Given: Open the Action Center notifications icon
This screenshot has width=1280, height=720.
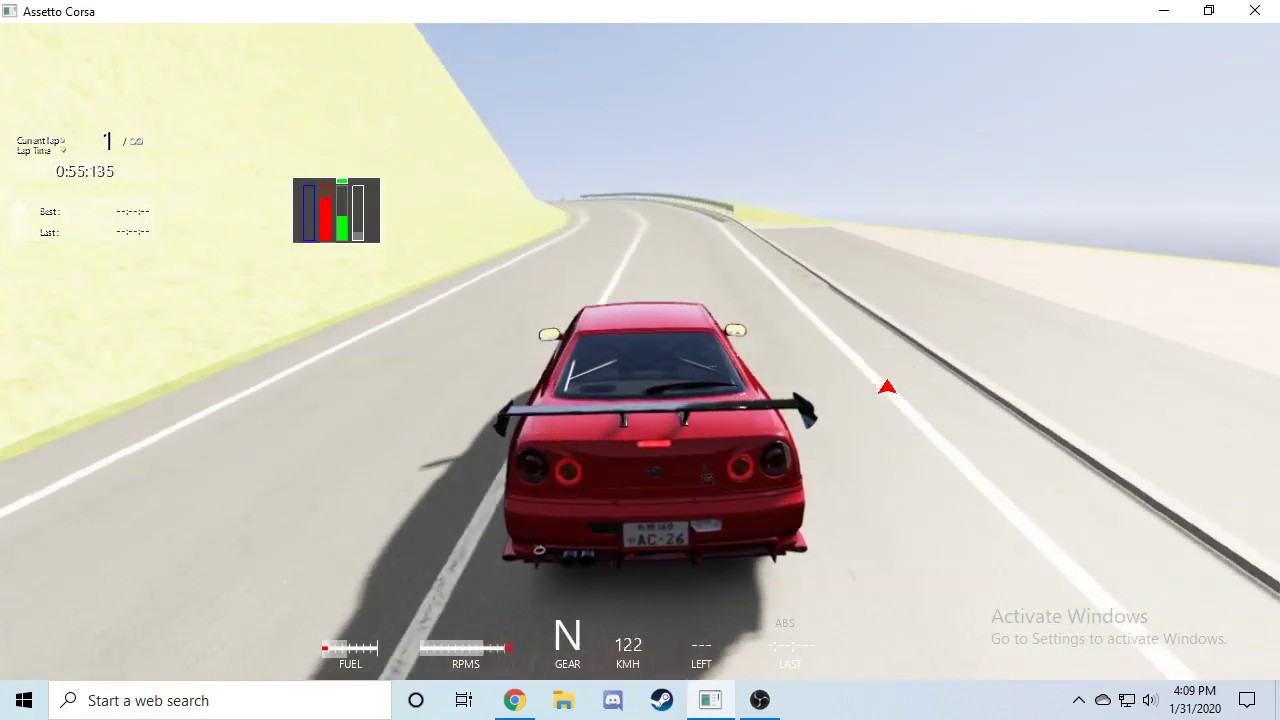Looking at the screenshot, I should [1247, 700].
